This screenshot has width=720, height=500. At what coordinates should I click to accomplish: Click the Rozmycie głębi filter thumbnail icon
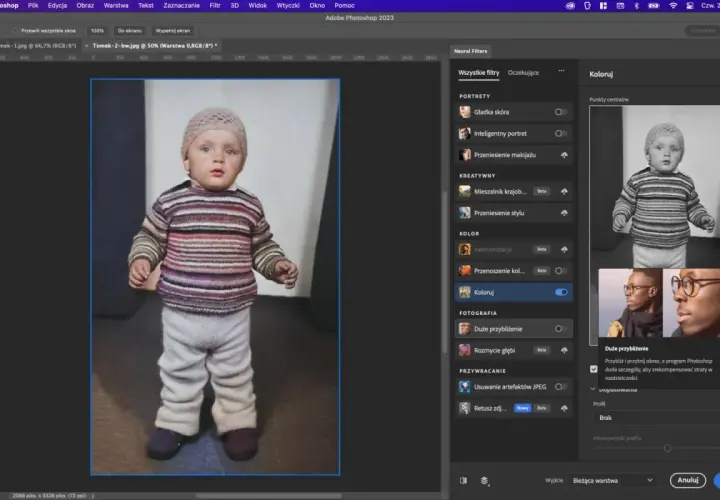coord(465,350)
